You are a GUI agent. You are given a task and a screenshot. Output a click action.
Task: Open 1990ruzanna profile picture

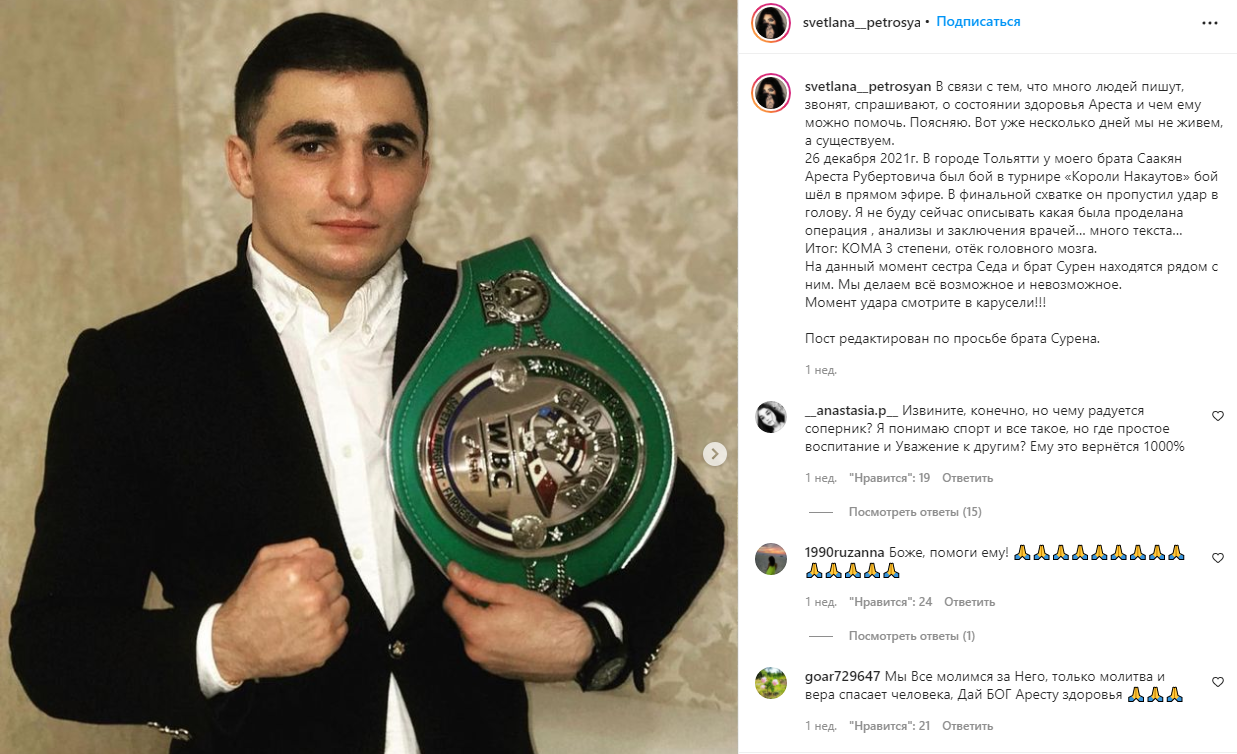(x=771, y=559)
